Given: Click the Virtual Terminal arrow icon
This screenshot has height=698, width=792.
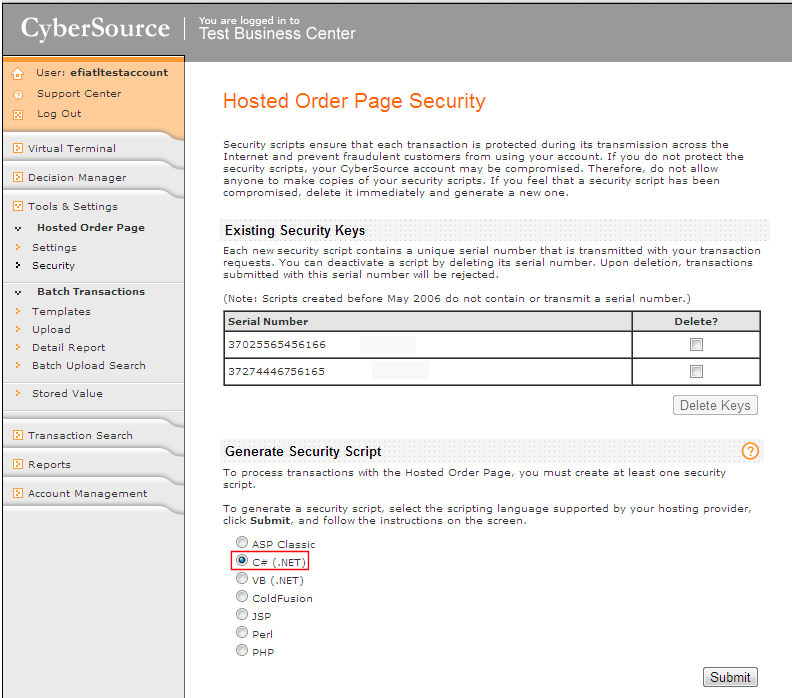Looking at the screenshot, I should pos(18,148).
